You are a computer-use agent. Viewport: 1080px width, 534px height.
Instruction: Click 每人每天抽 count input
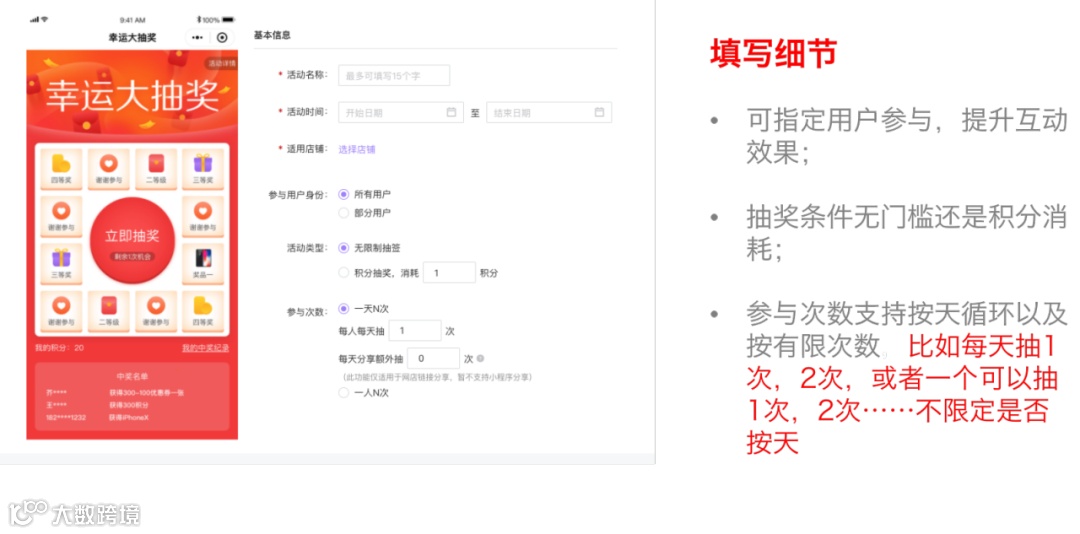pos(415,331)
